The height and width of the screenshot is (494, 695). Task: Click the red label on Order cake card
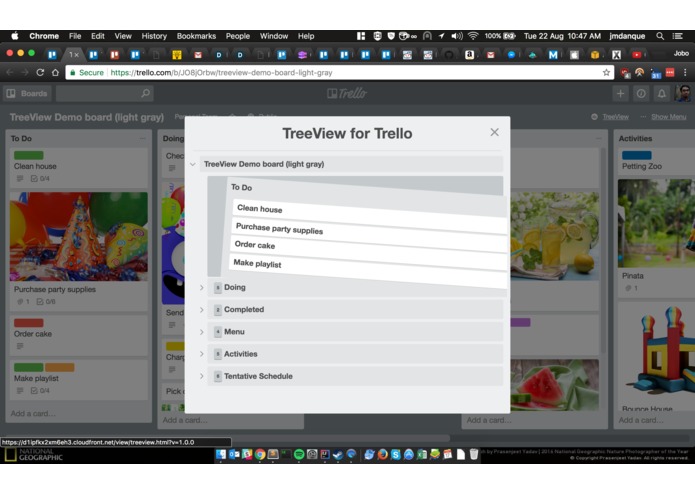[x=29, y=323]
